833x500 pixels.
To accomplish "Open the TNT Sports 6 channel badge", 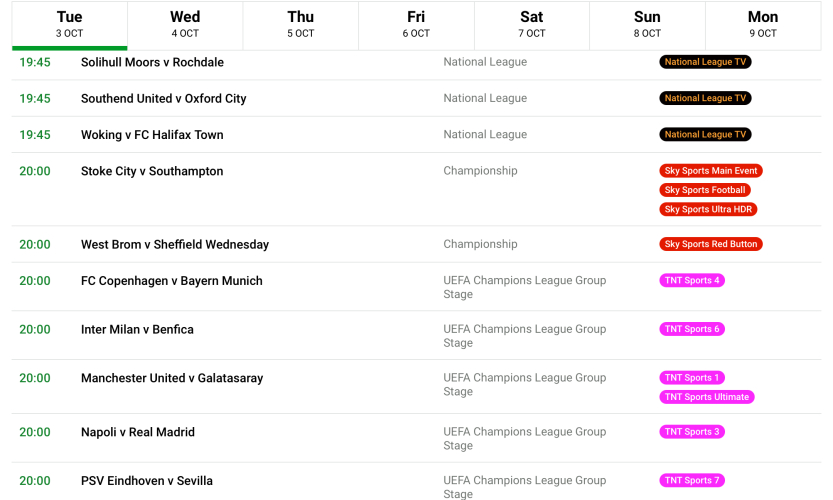I will tap(692, 329).
